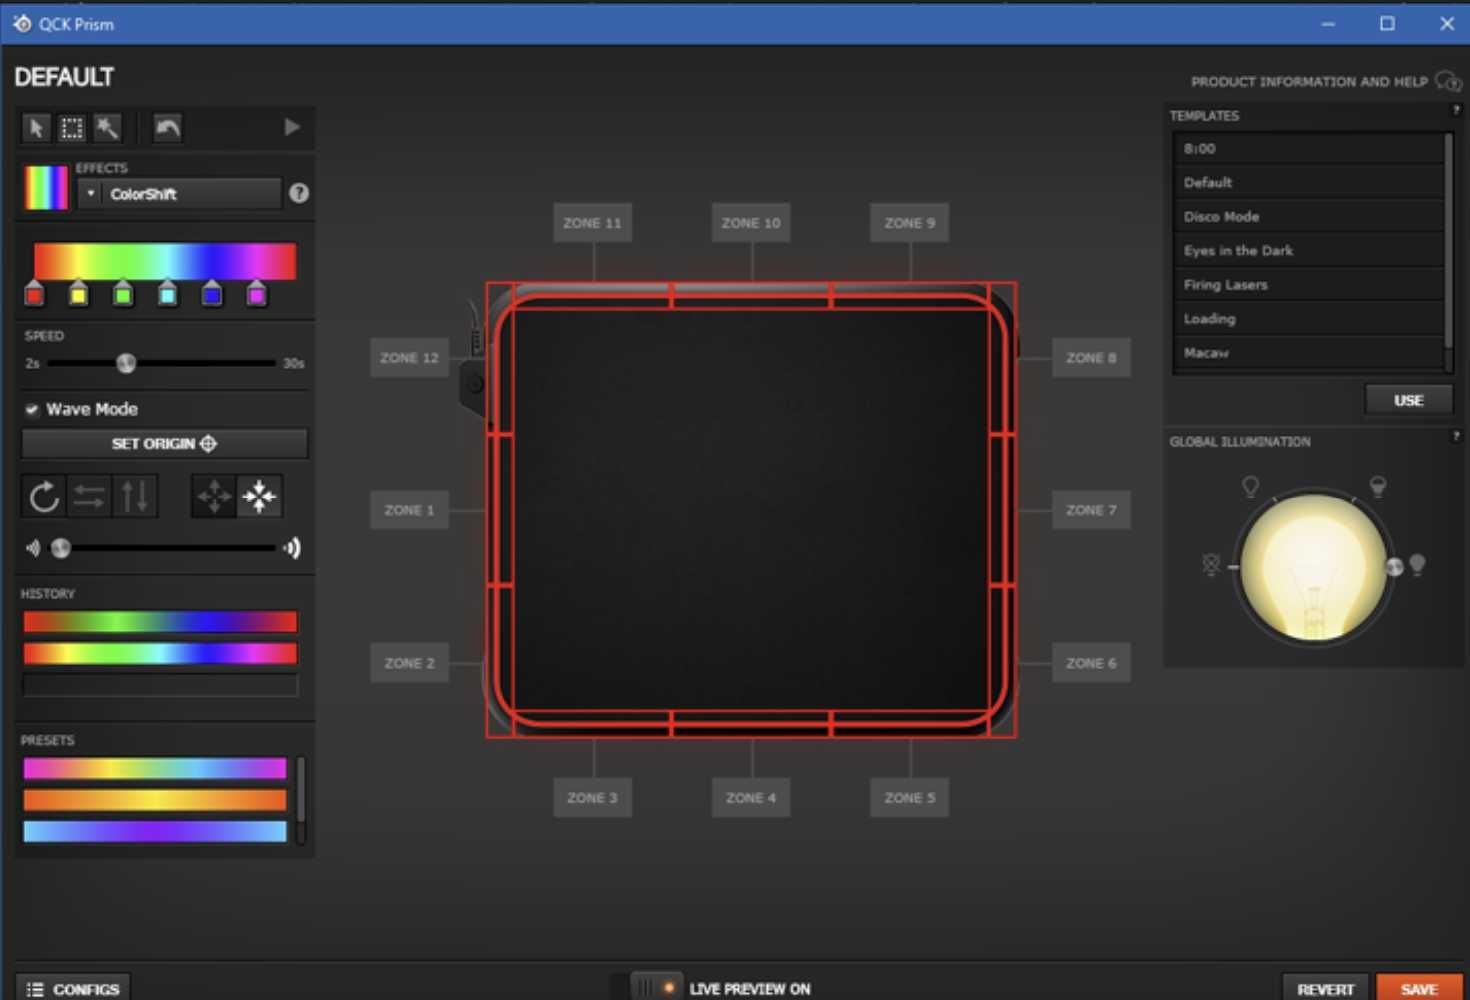
Task: Select ZONE 9 label
Action: click(909, 223)
